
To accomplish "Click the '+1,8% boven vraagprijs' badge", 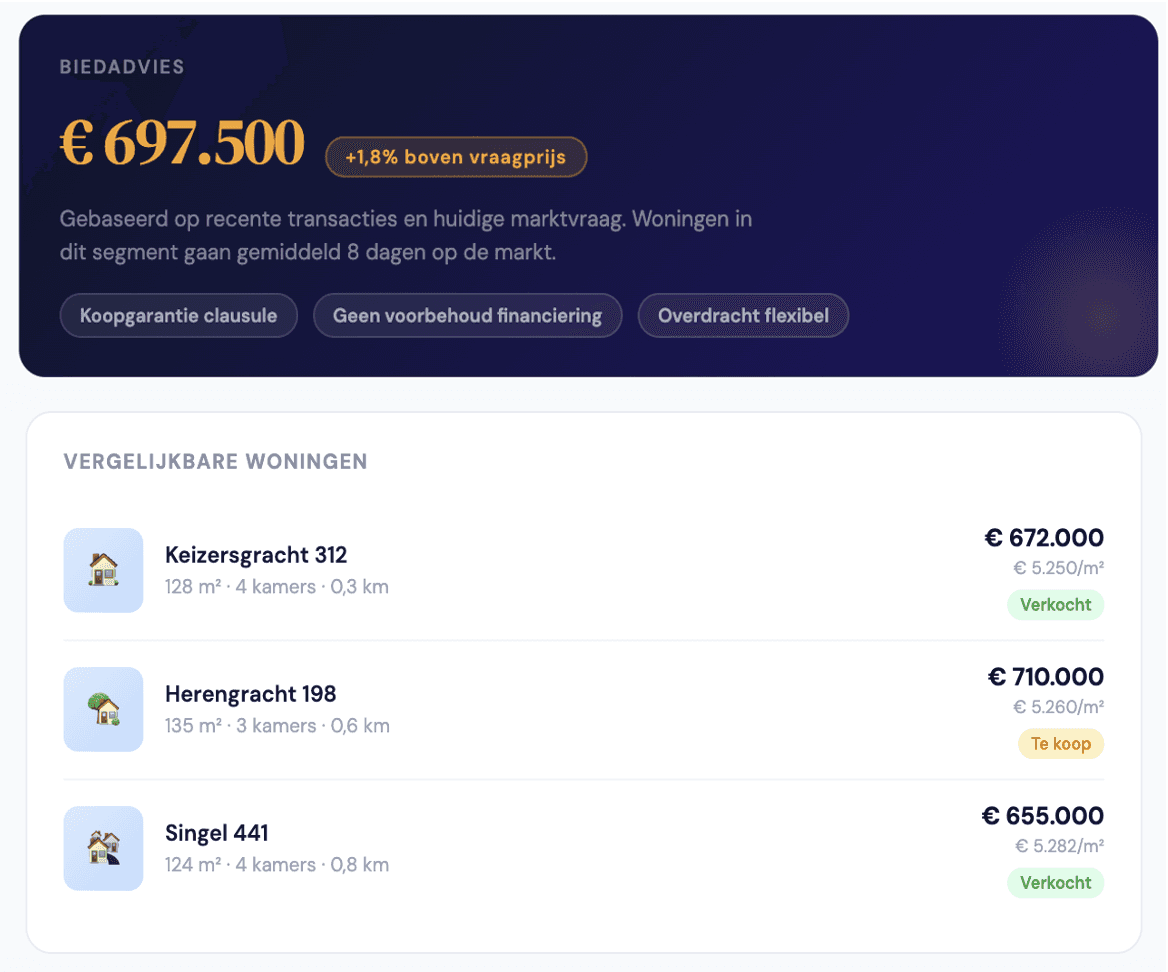I will tap(456, 157).
